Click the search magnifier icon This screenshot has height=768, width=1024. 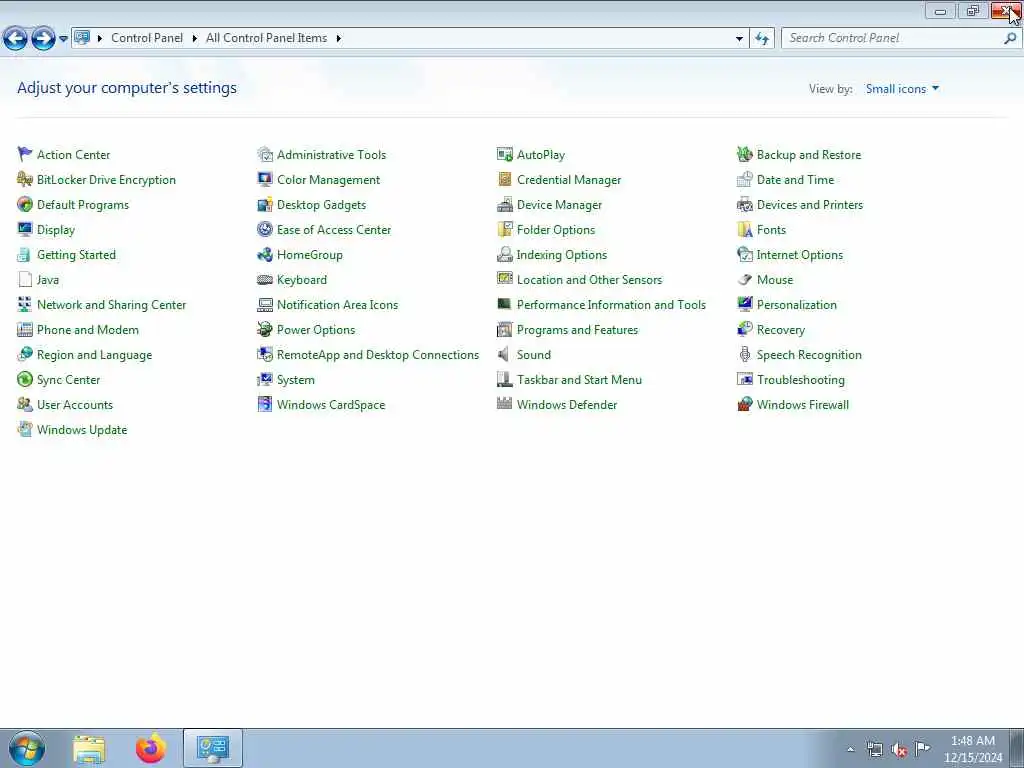1010,38
